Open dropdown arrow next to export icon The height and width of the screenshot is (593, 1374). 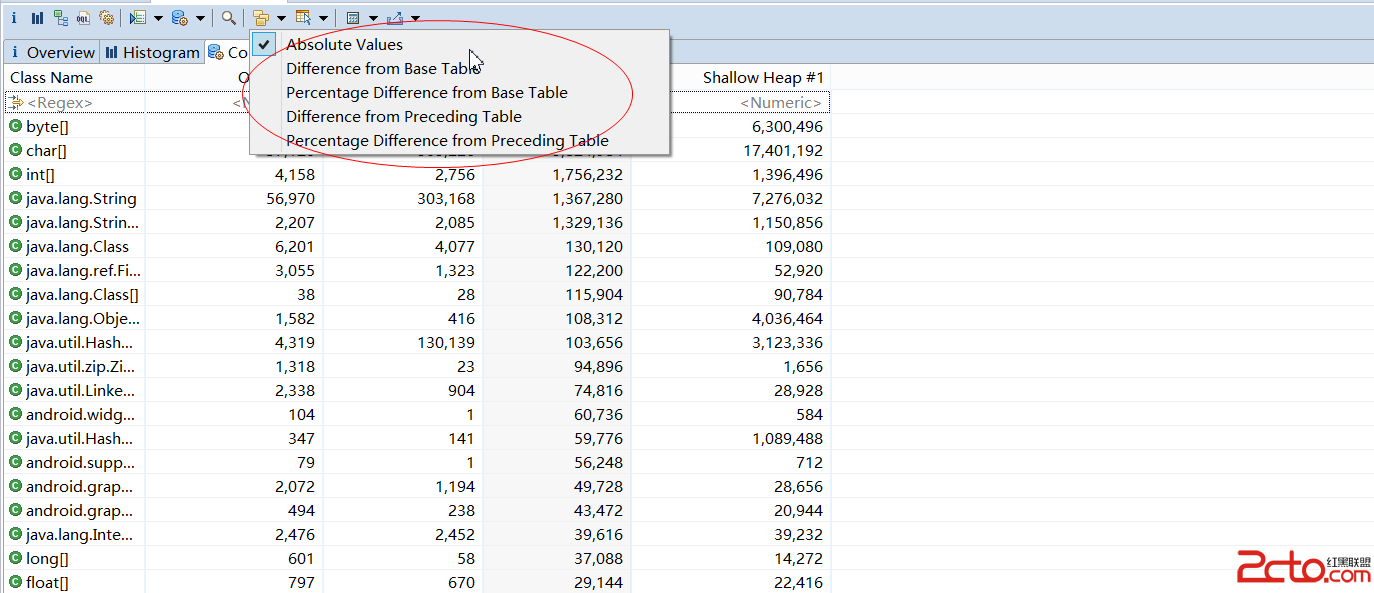[415, 18]
